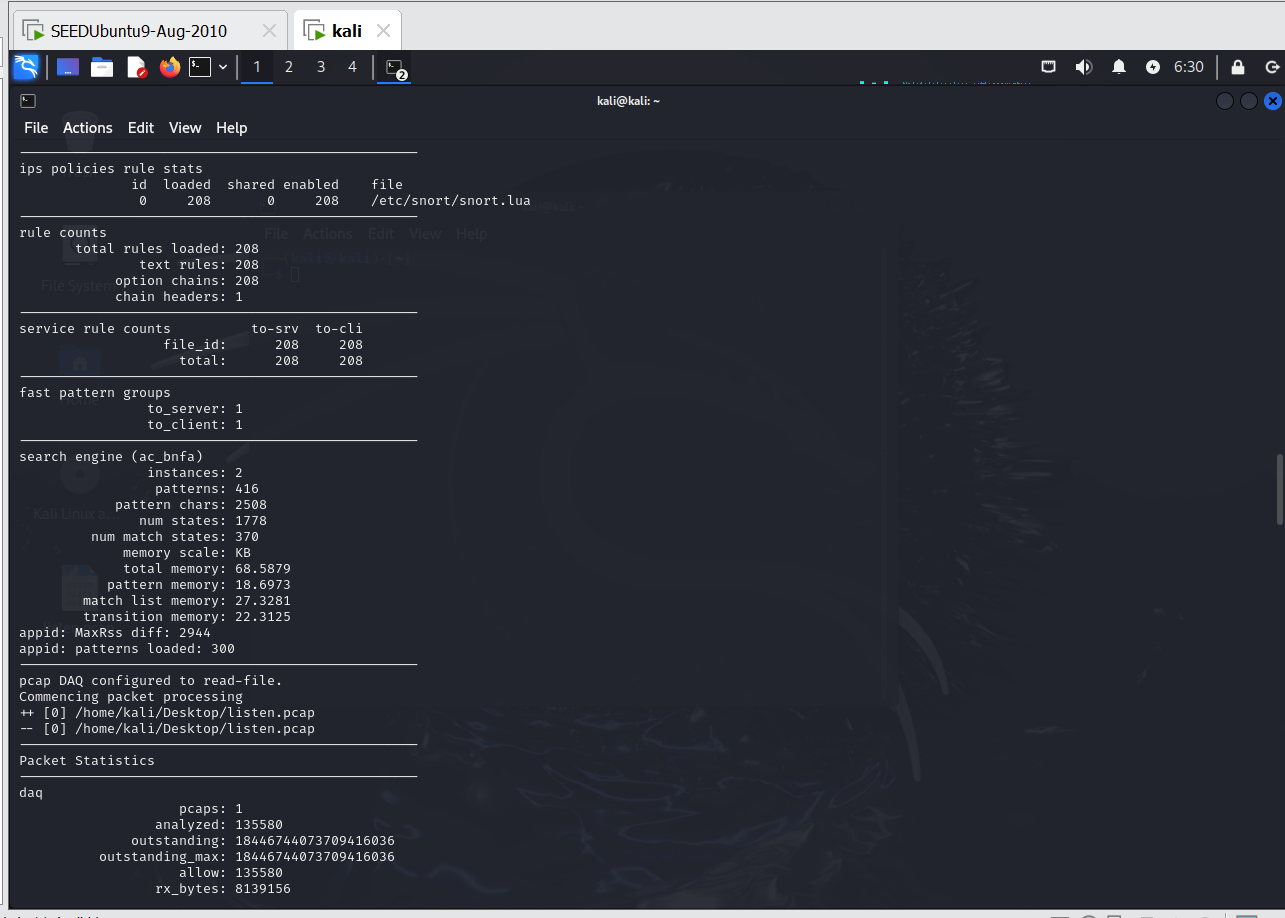Switch to workspace 1

(257, 67)
